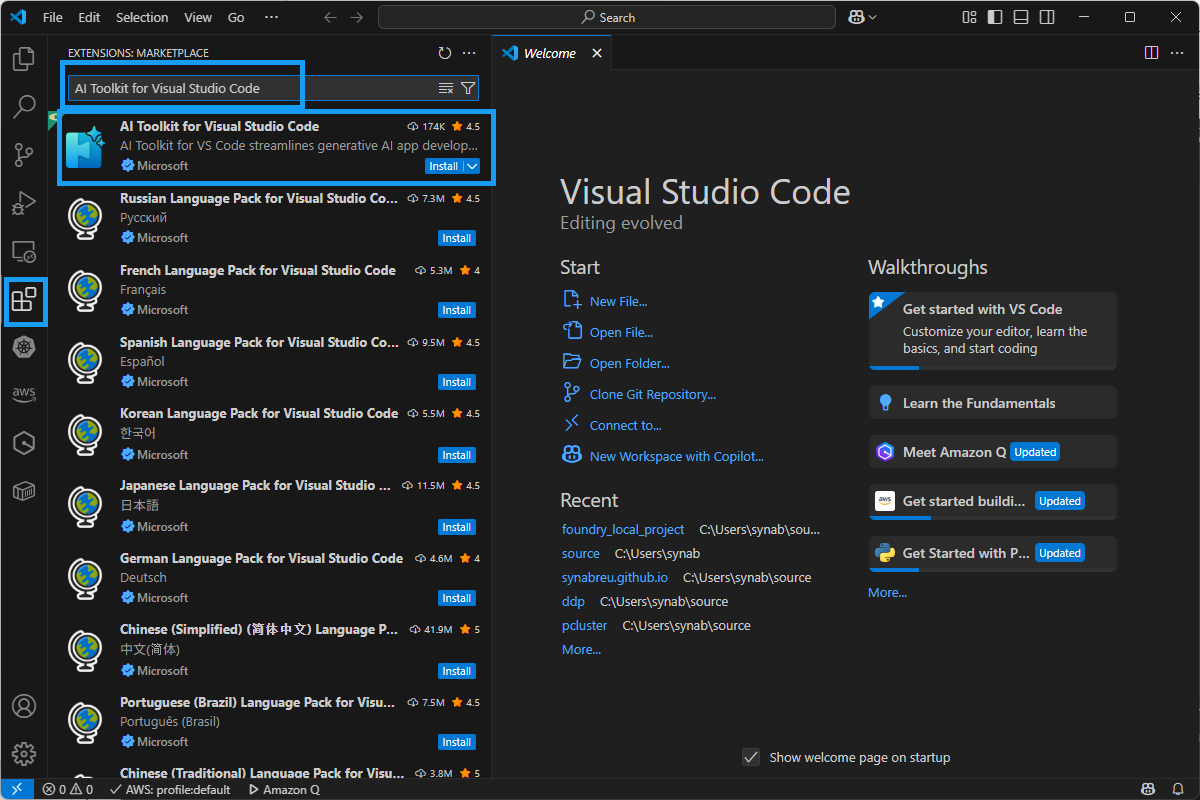This screenshot has width=1200, height=800.
Task: Open the View menu
Action: (198, 17)
